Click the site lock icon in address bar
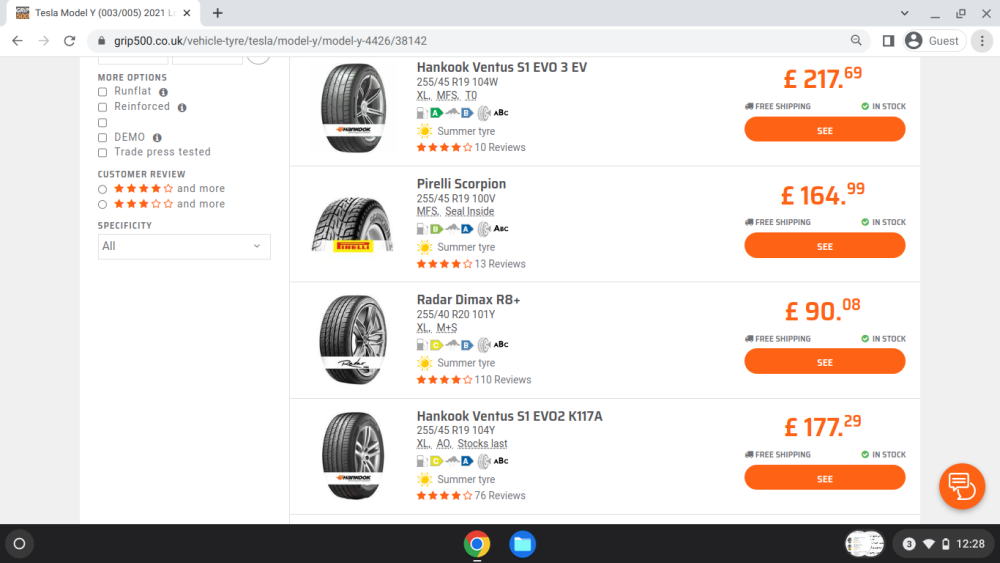Viewport: 1000px width, 563px height. 101,41
